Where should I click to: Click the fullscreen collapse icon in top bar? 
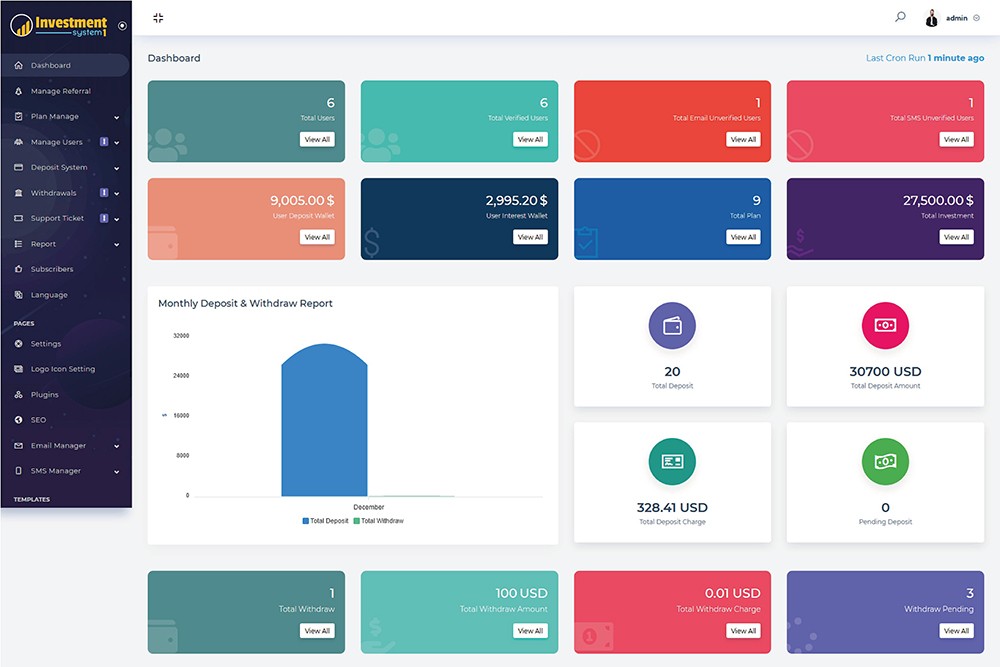[158, 18]
